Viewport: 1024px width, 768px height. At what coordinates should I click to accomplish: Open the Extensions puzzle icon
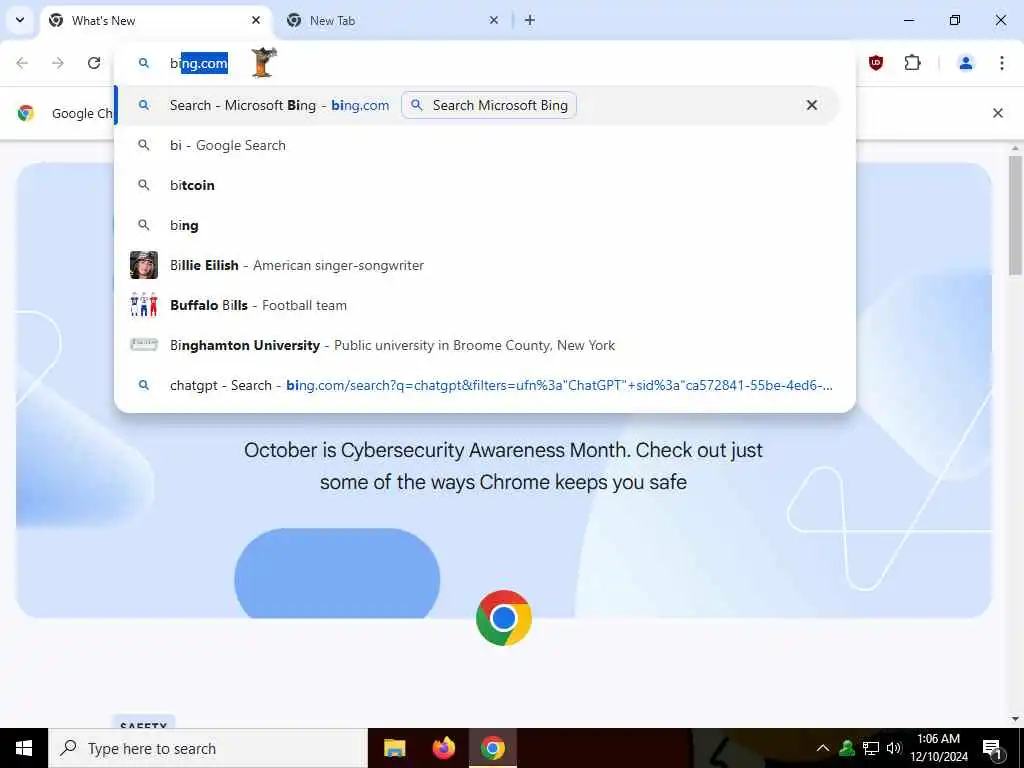(x=912, y=63)
